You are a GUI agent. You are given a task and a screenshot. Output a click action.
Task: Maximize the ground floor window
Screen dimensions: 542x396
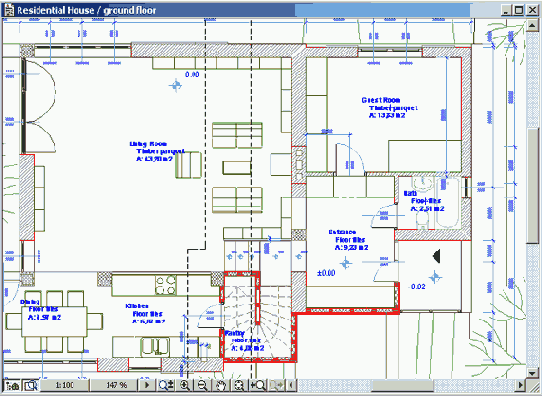pyautogui.click(x=518, y=10)
